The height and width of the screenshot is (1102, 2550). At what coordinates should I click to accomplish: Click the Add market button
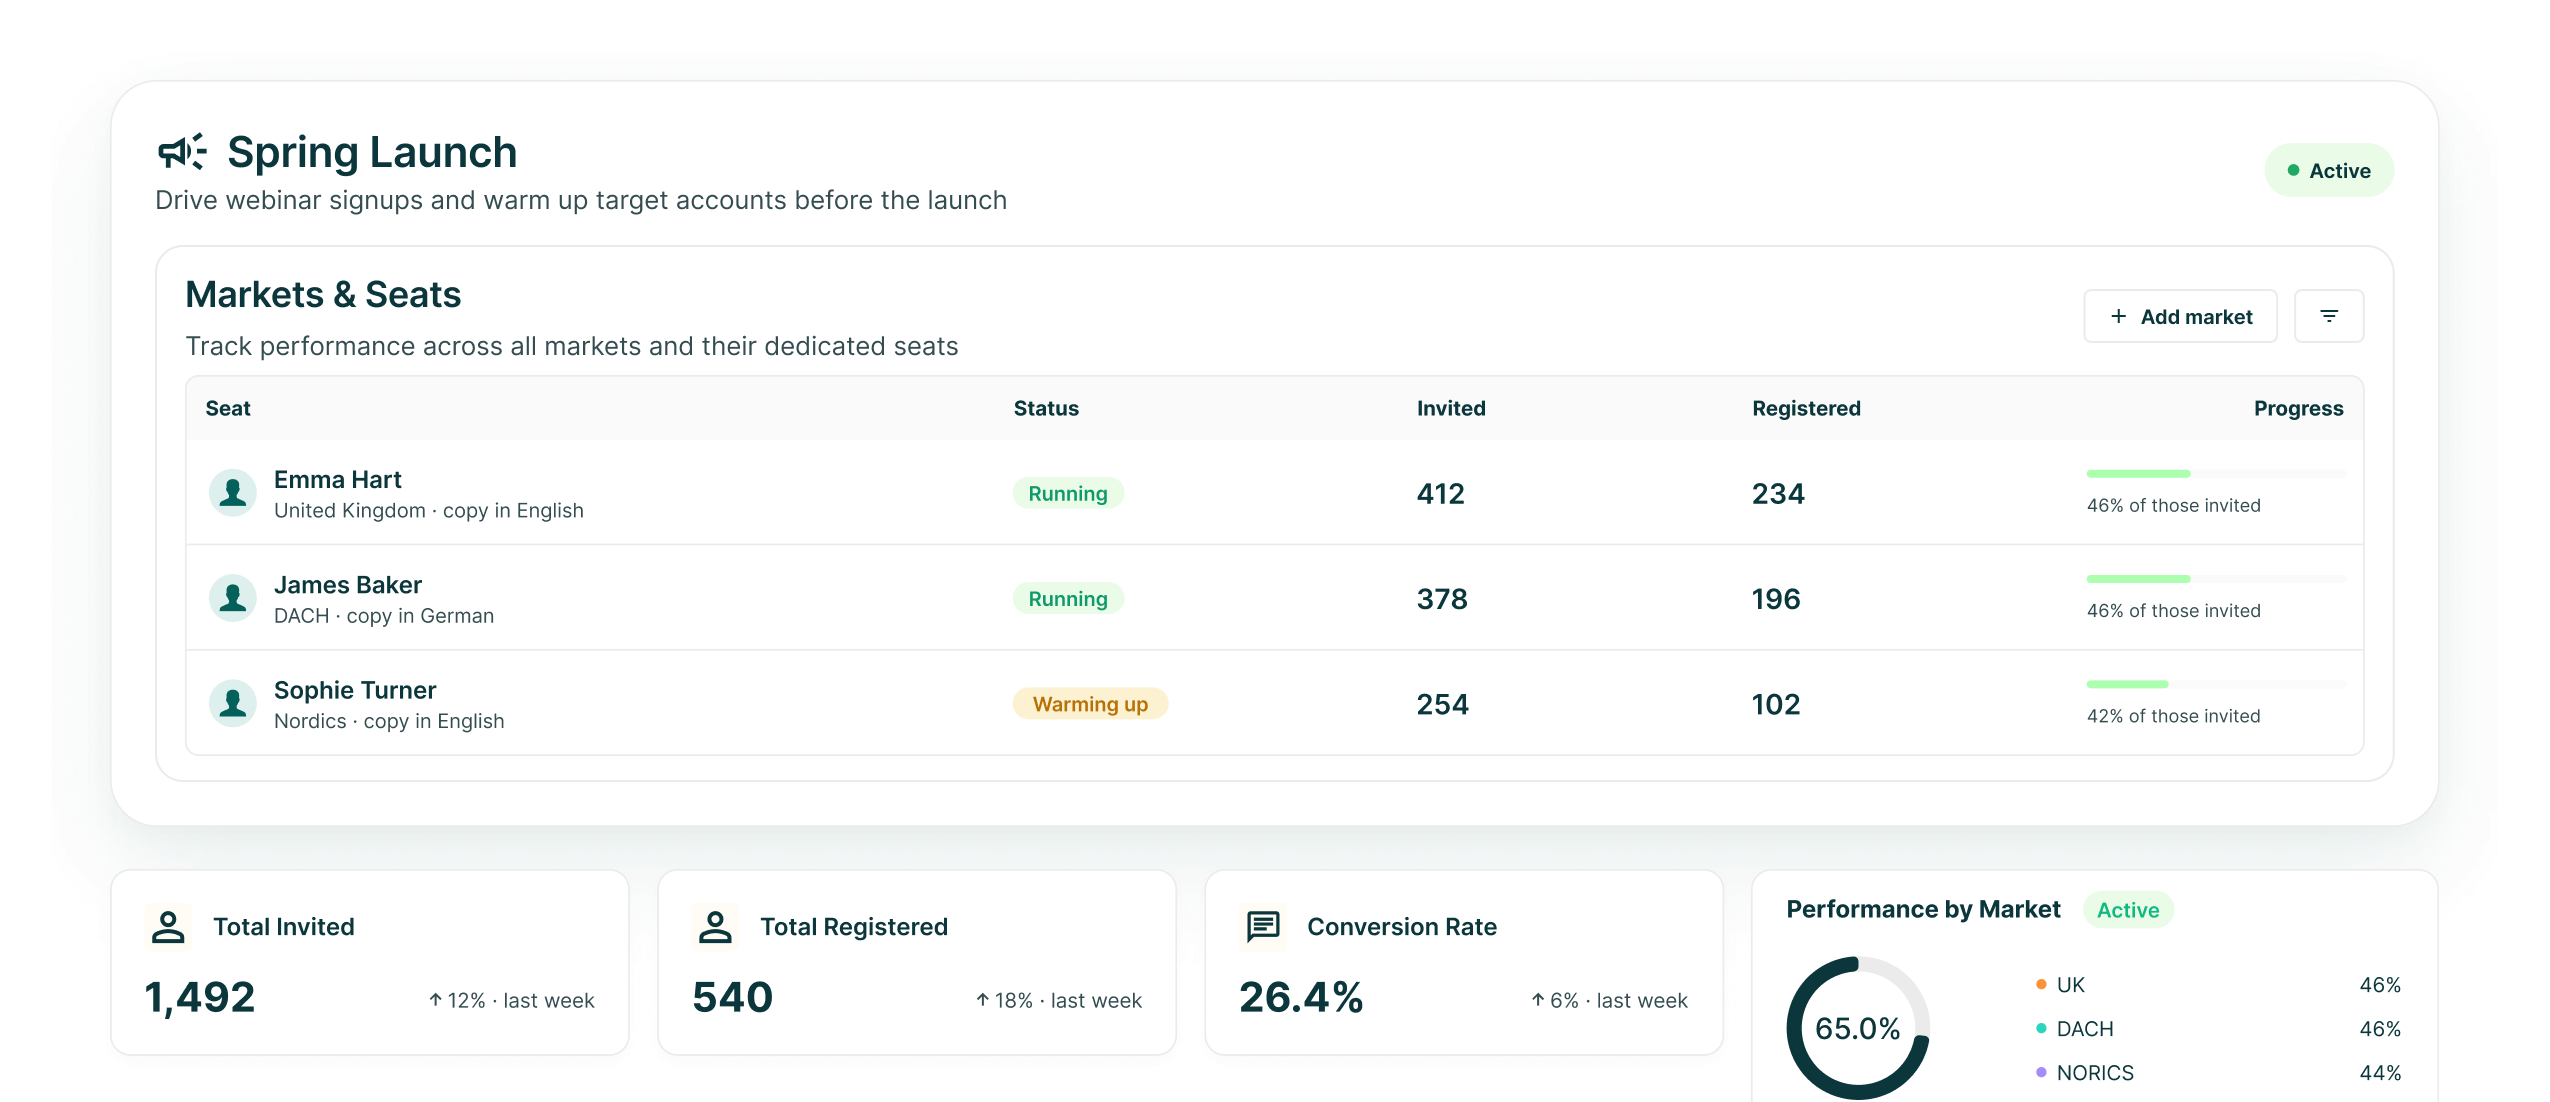[x=2180, y=316]
